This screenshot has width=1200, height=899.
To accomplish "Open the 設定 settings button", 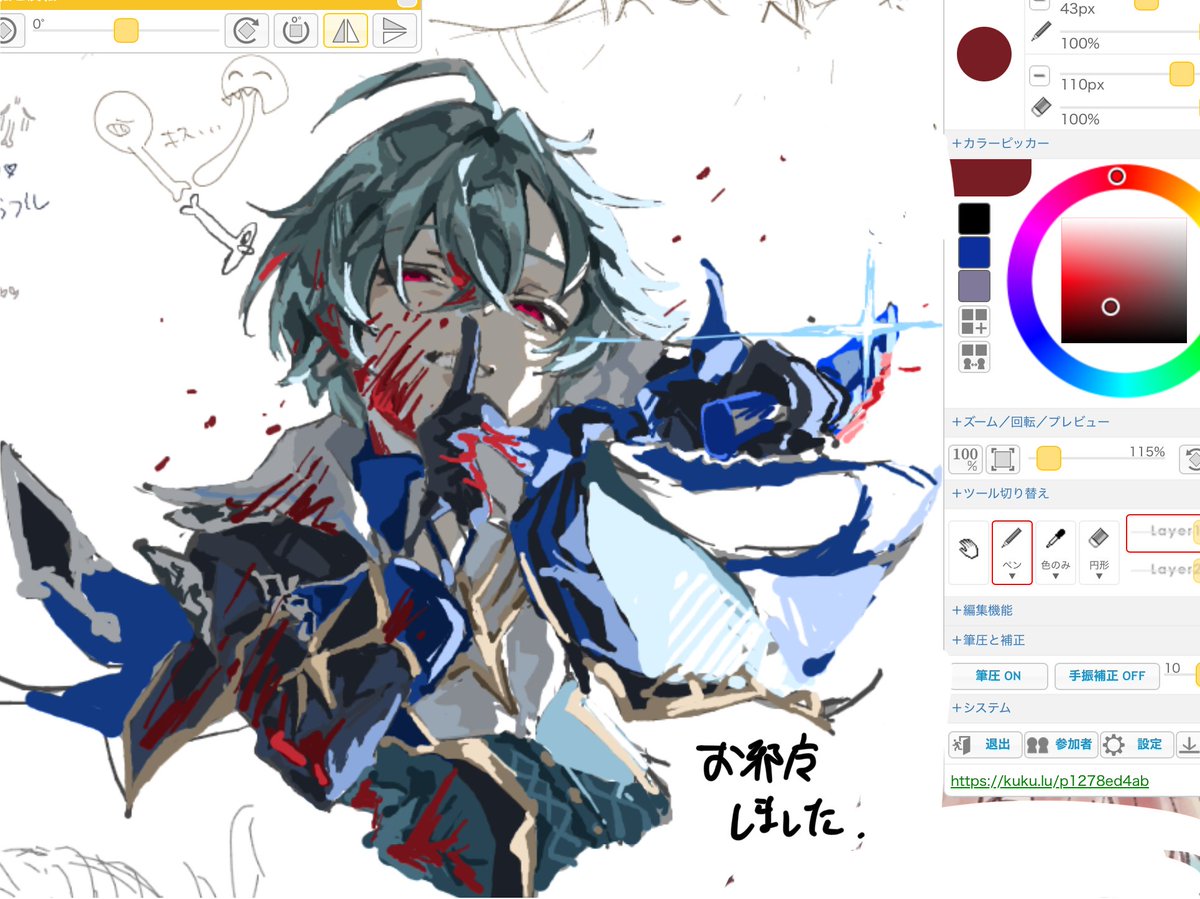I will coord(1135,745).
